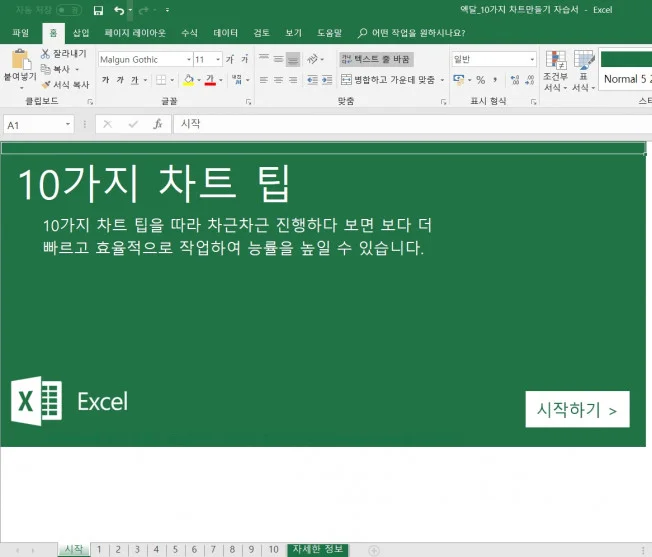Click the Undo arrow icon
This screenshot has height=557, width=652.
119,10
